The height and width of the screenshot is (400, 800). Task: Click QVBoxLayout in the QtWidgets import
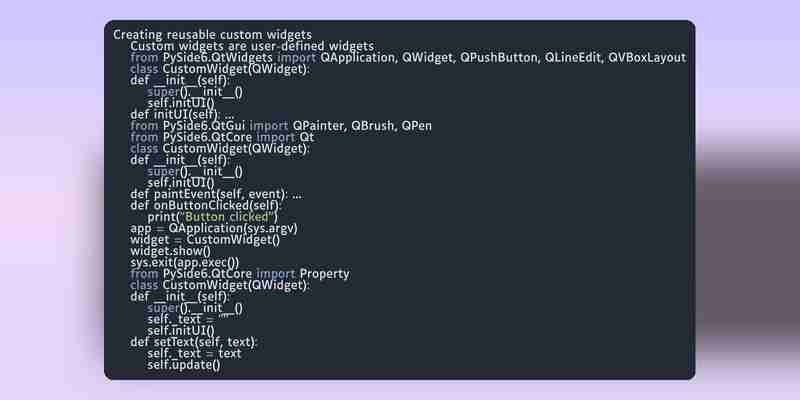click(x=647, y=58)
